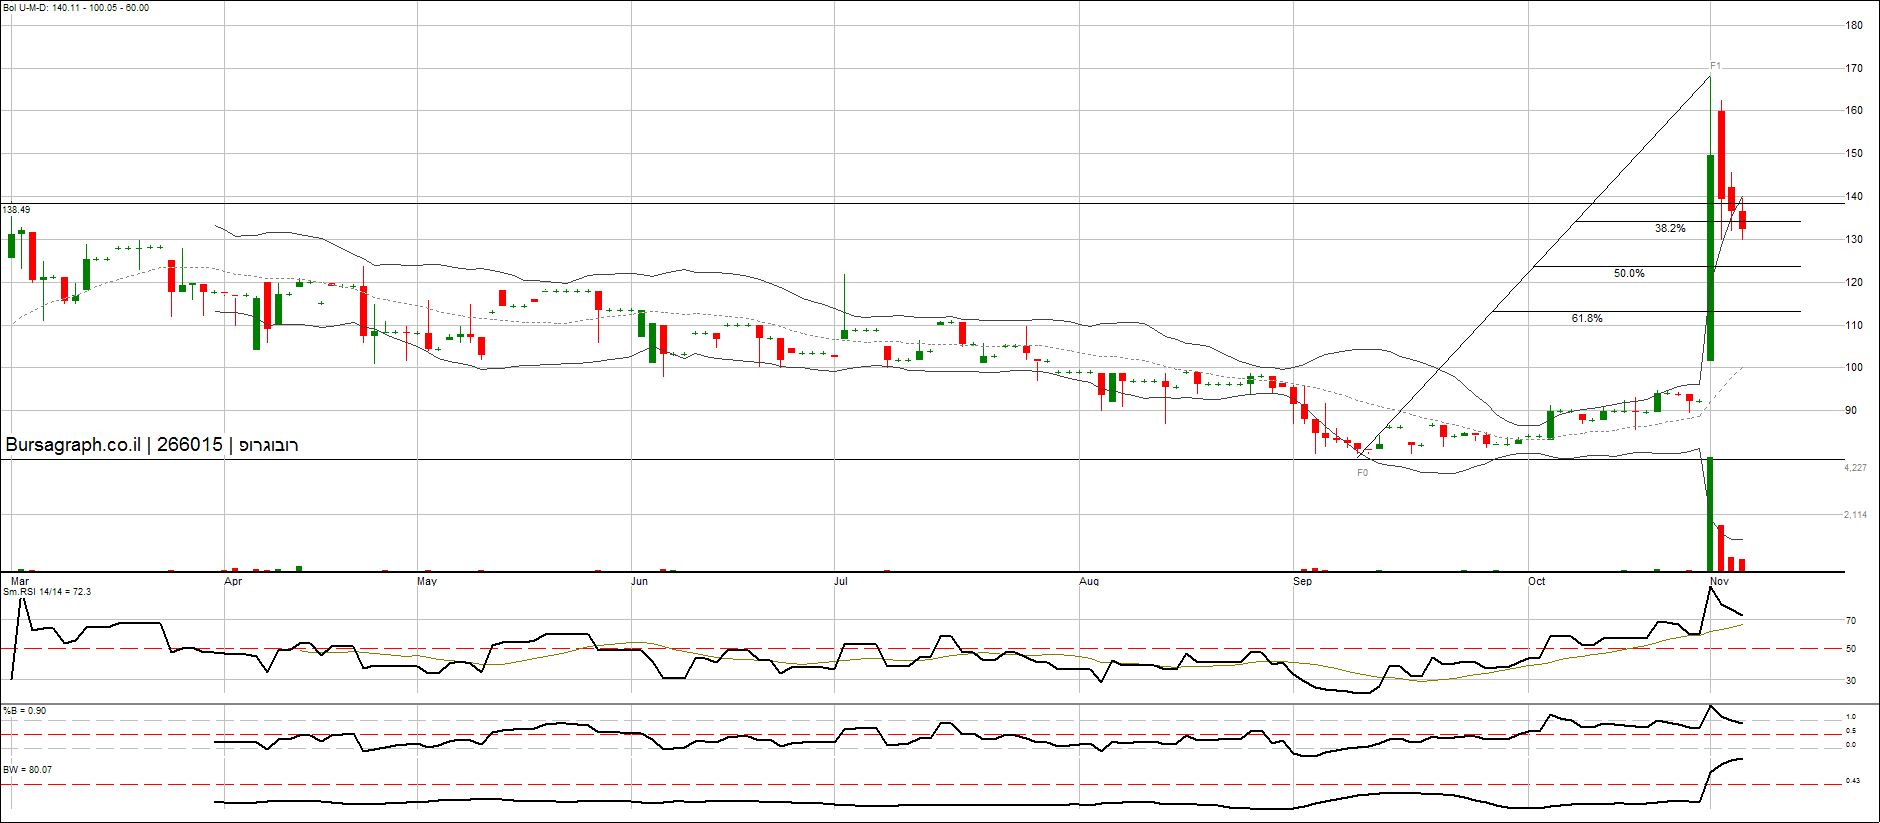Viewport: 1880px width, 823px height.
Task: Click the F0 Fibonacci low marker
Action: pyautogui.click(x=1362, y=472)
